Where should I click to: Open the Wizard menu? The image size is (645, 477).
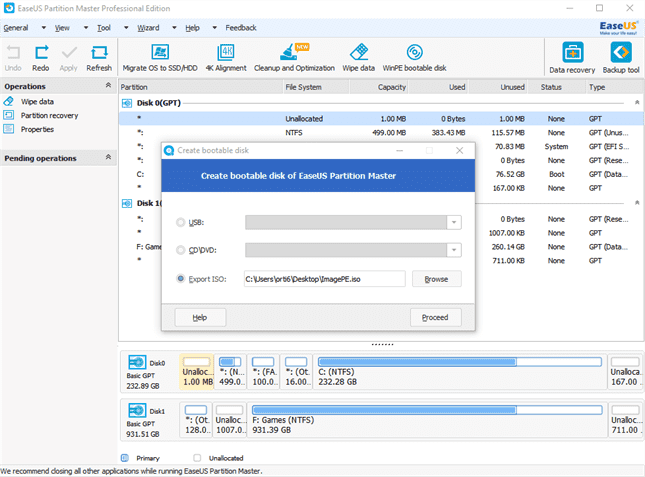[148, 28]
